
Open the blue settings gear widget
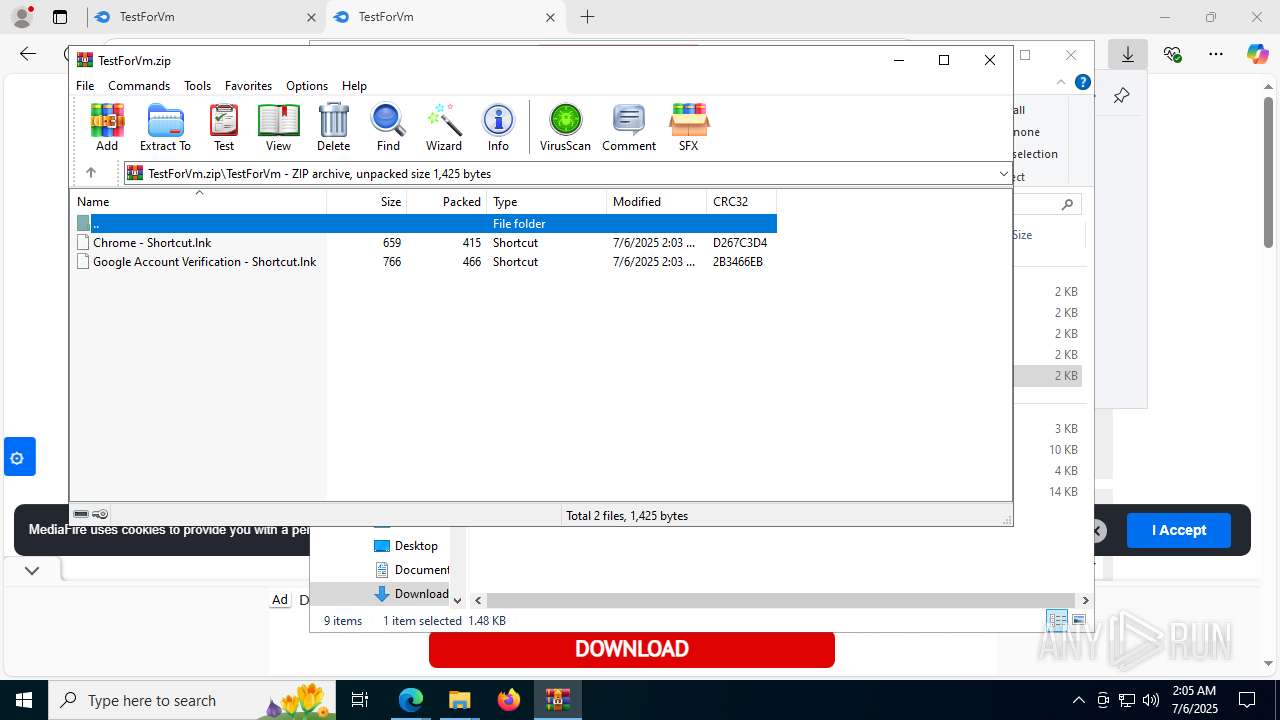coord(19,457)
